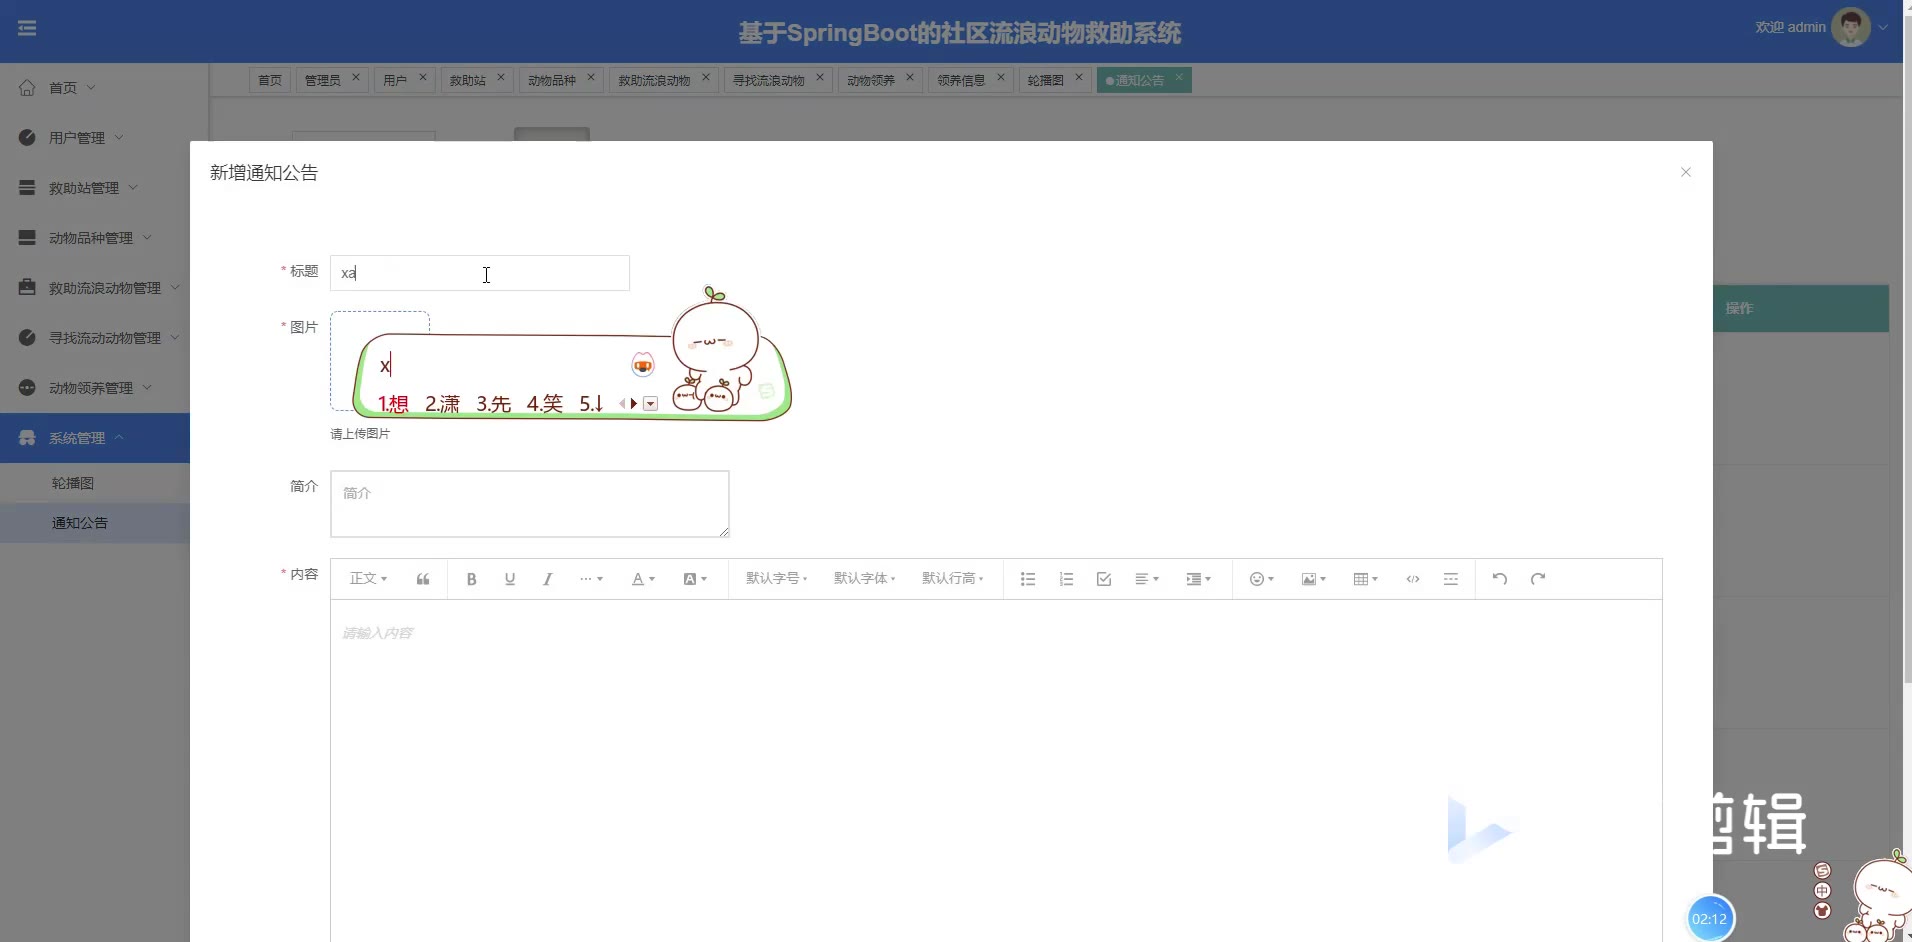This screenshot has height=942, width=1912.
Task: Click the IME emoji face icon
Action: click(x=643, y=365)
